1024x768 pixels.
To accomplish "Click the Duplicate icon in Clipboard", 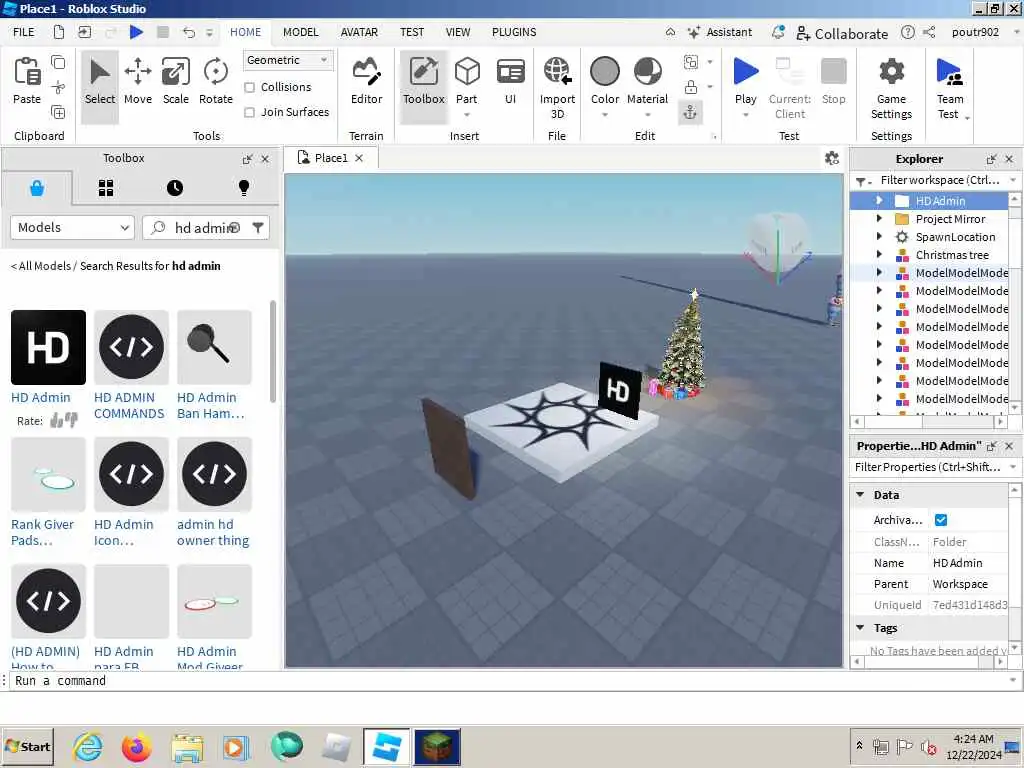I will [x=58, y=112].
